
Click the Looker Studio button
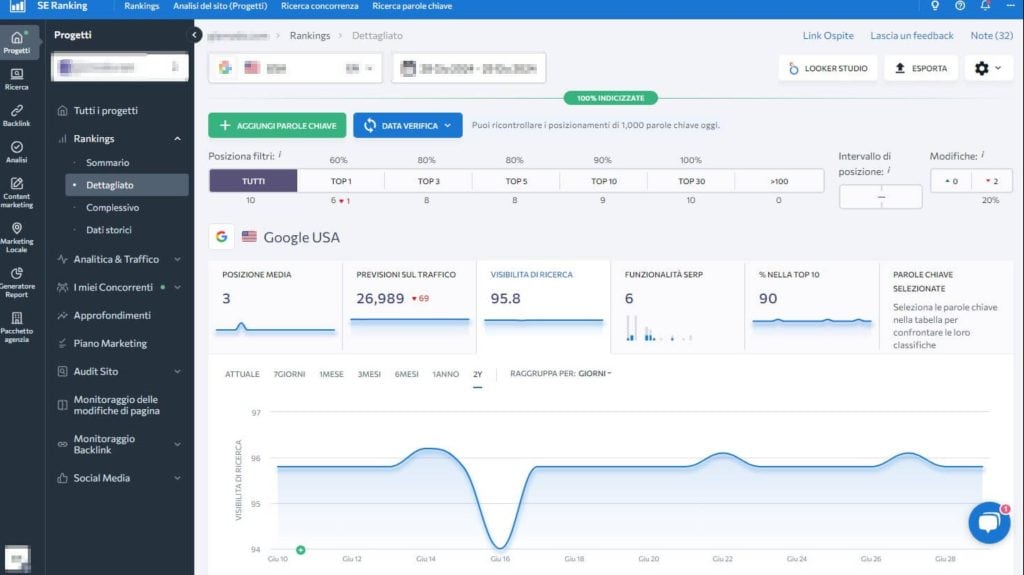pyautogui.click(x=827, y=68)
